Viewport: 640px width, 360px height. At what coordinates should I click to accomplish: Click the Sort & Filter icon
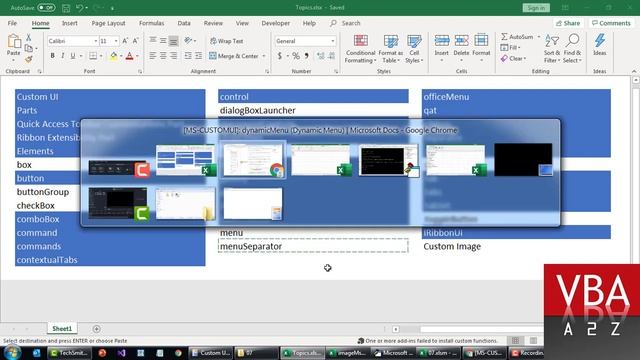click(552, 41)
